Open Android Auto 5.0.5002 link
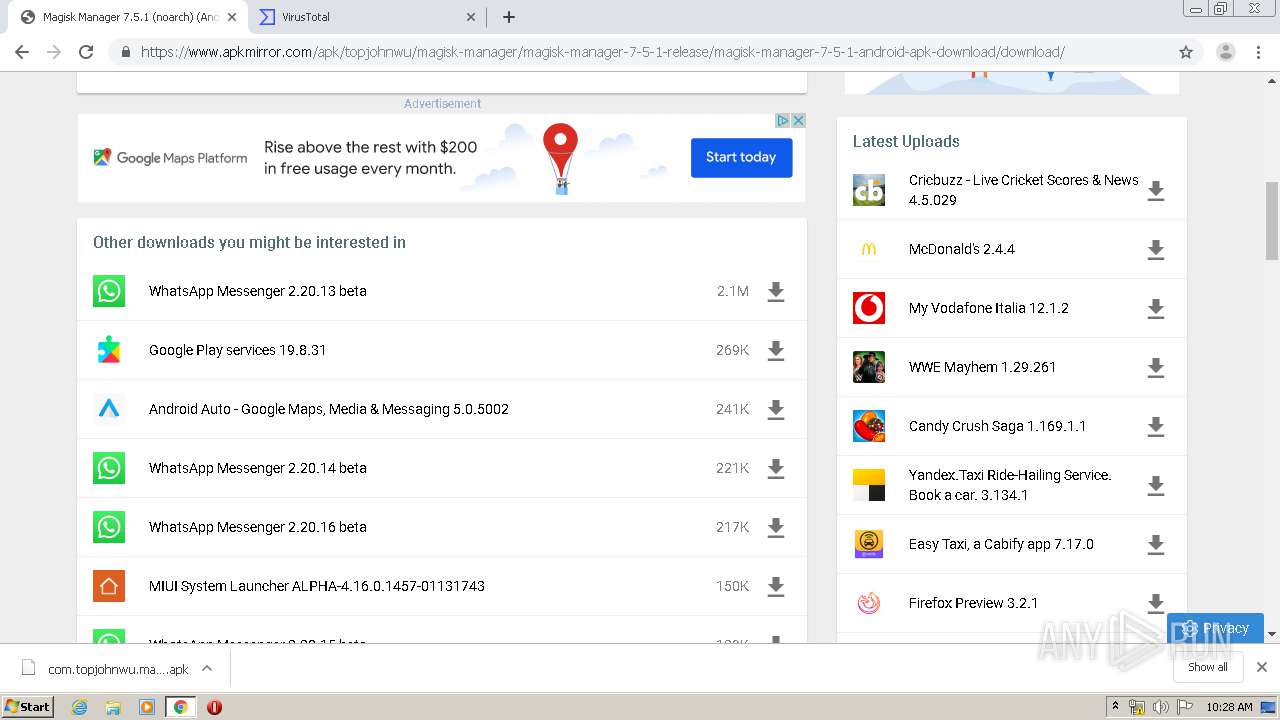 pyautogui.click(x=329, y=409)
